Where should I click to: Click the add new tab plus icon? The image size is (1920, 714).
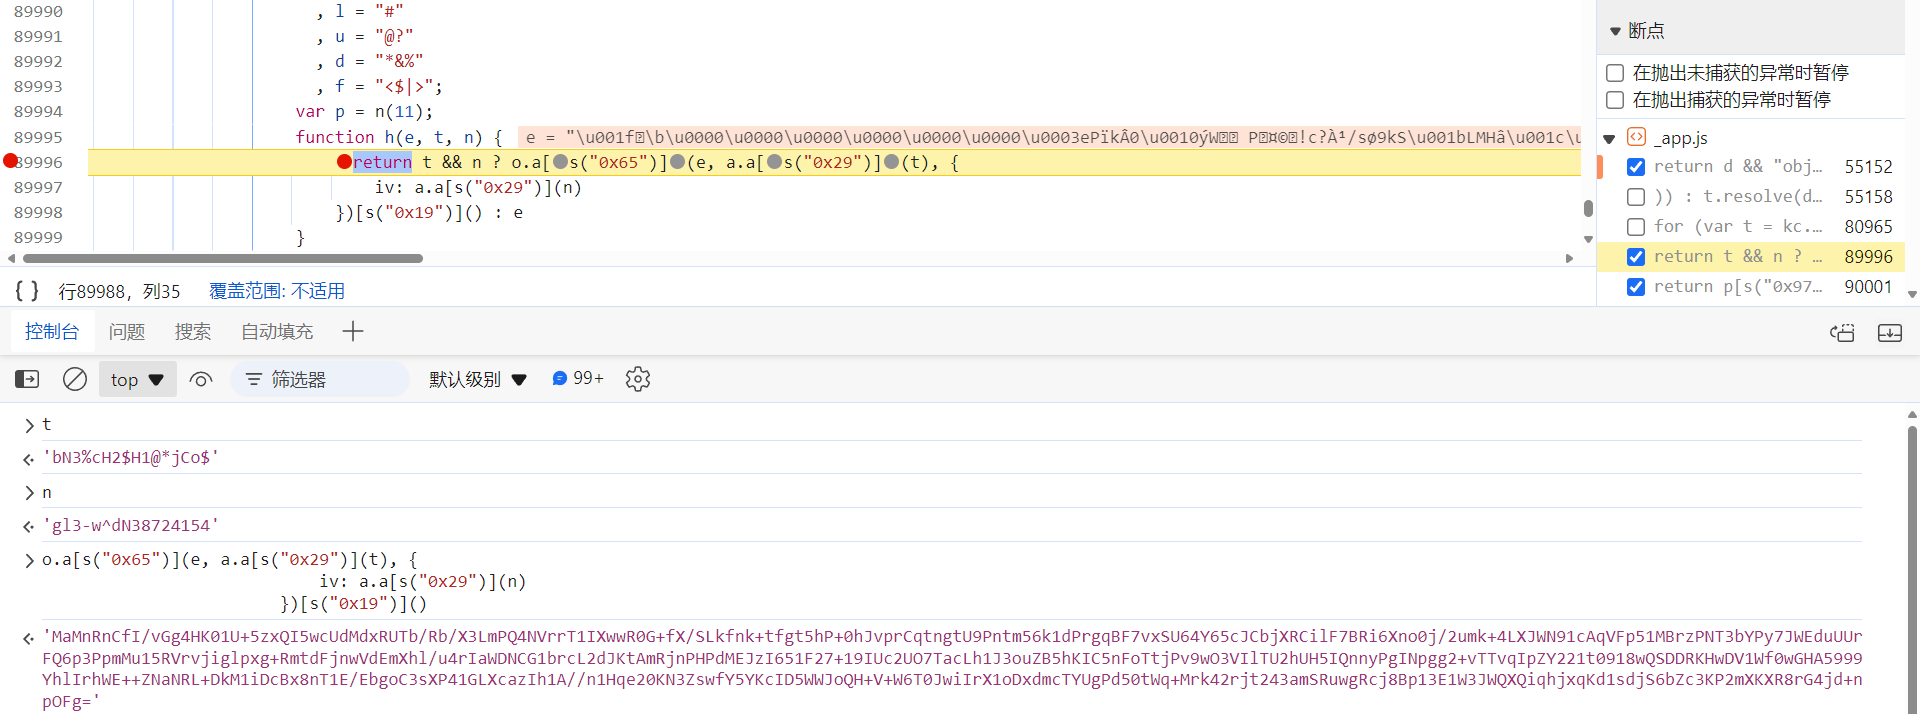pyautogui.click(x=353, y=331)
